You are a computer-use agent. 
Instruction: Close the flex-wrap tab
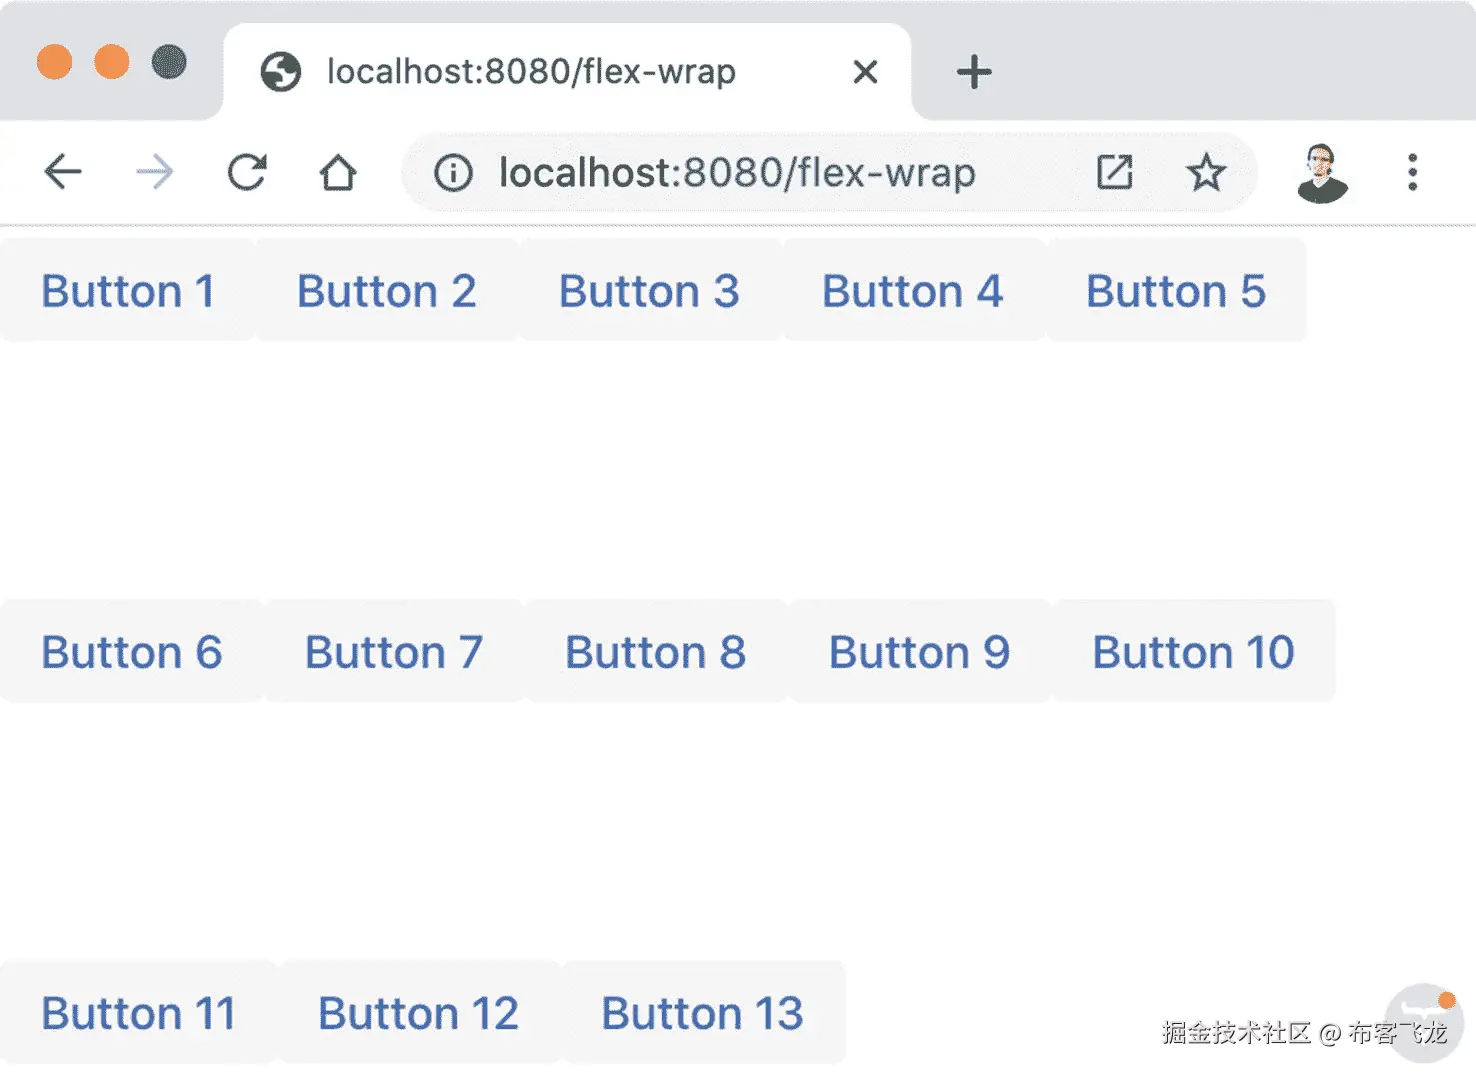pyautogui.click(x=865, y=72)
